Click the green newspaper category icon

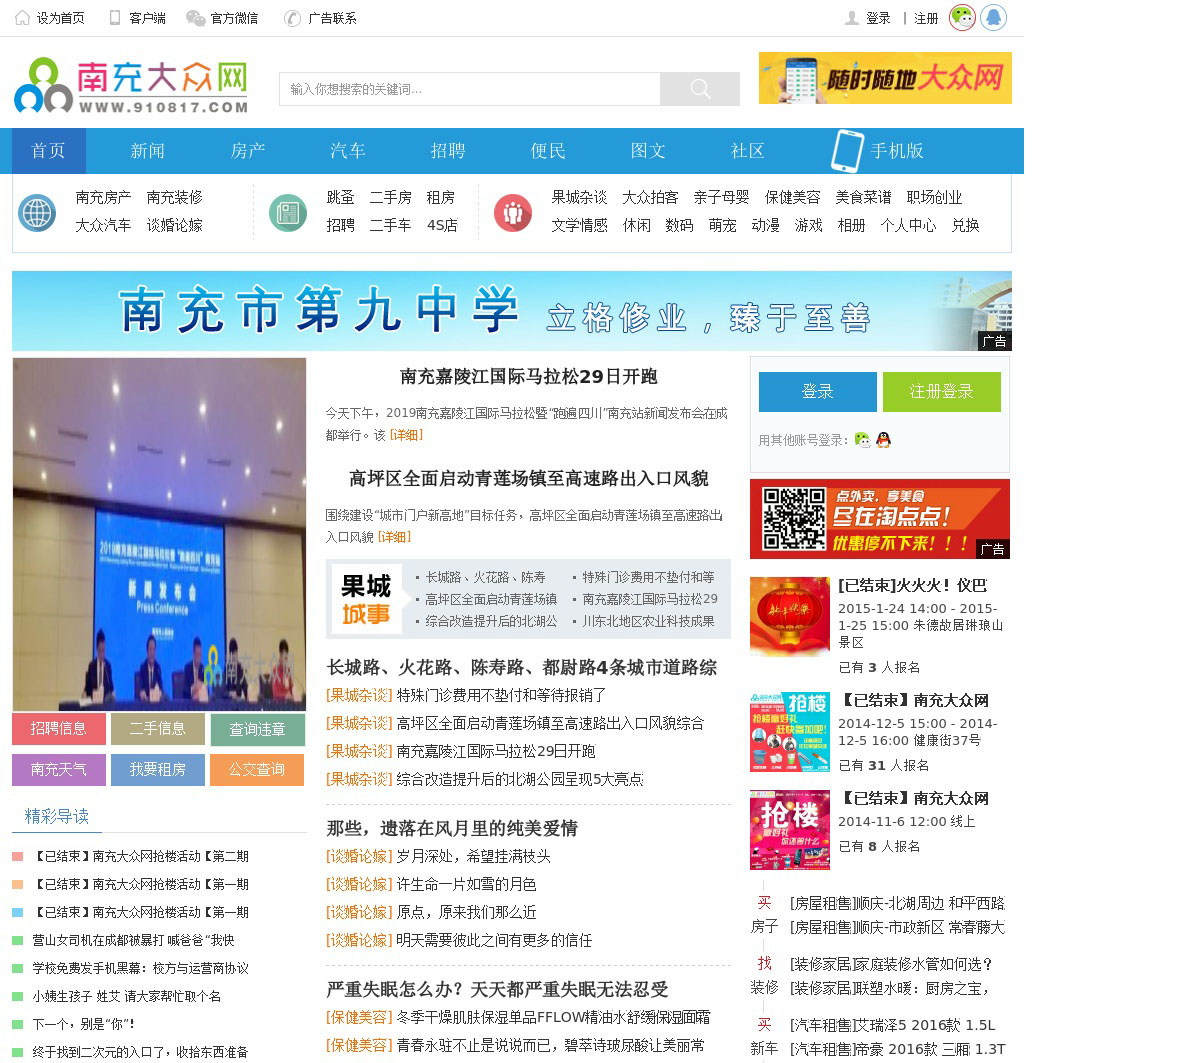coord(288,213)
